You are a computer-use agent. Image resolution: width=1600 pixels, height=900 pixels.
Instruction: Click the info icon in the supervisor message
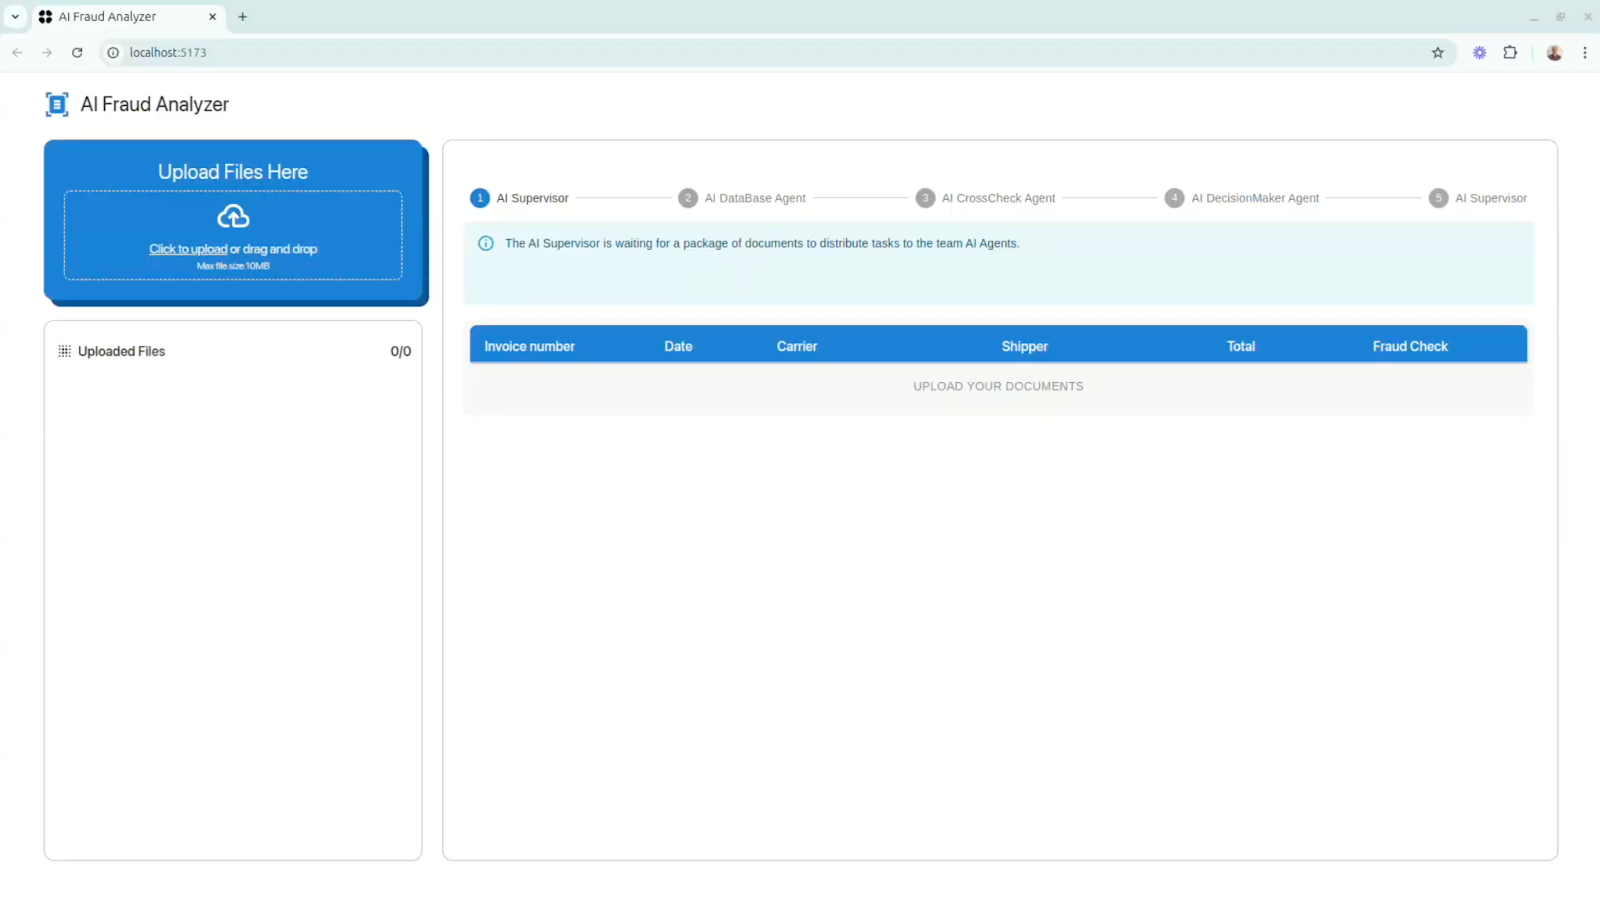(x=486, y=243)
